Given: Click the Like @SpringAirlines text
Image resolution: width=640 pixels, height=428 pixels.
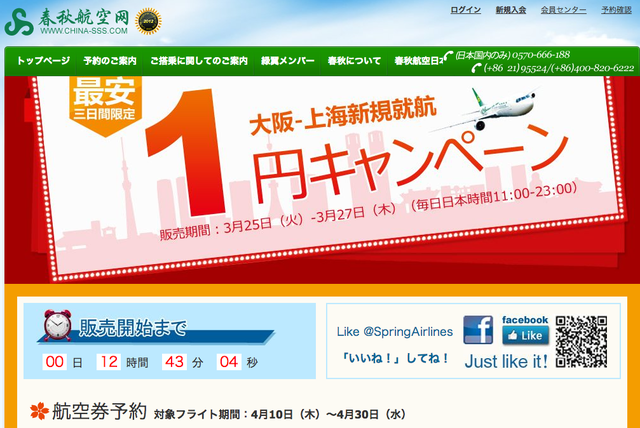Looking at the screenshot, I should pos(395,332).
